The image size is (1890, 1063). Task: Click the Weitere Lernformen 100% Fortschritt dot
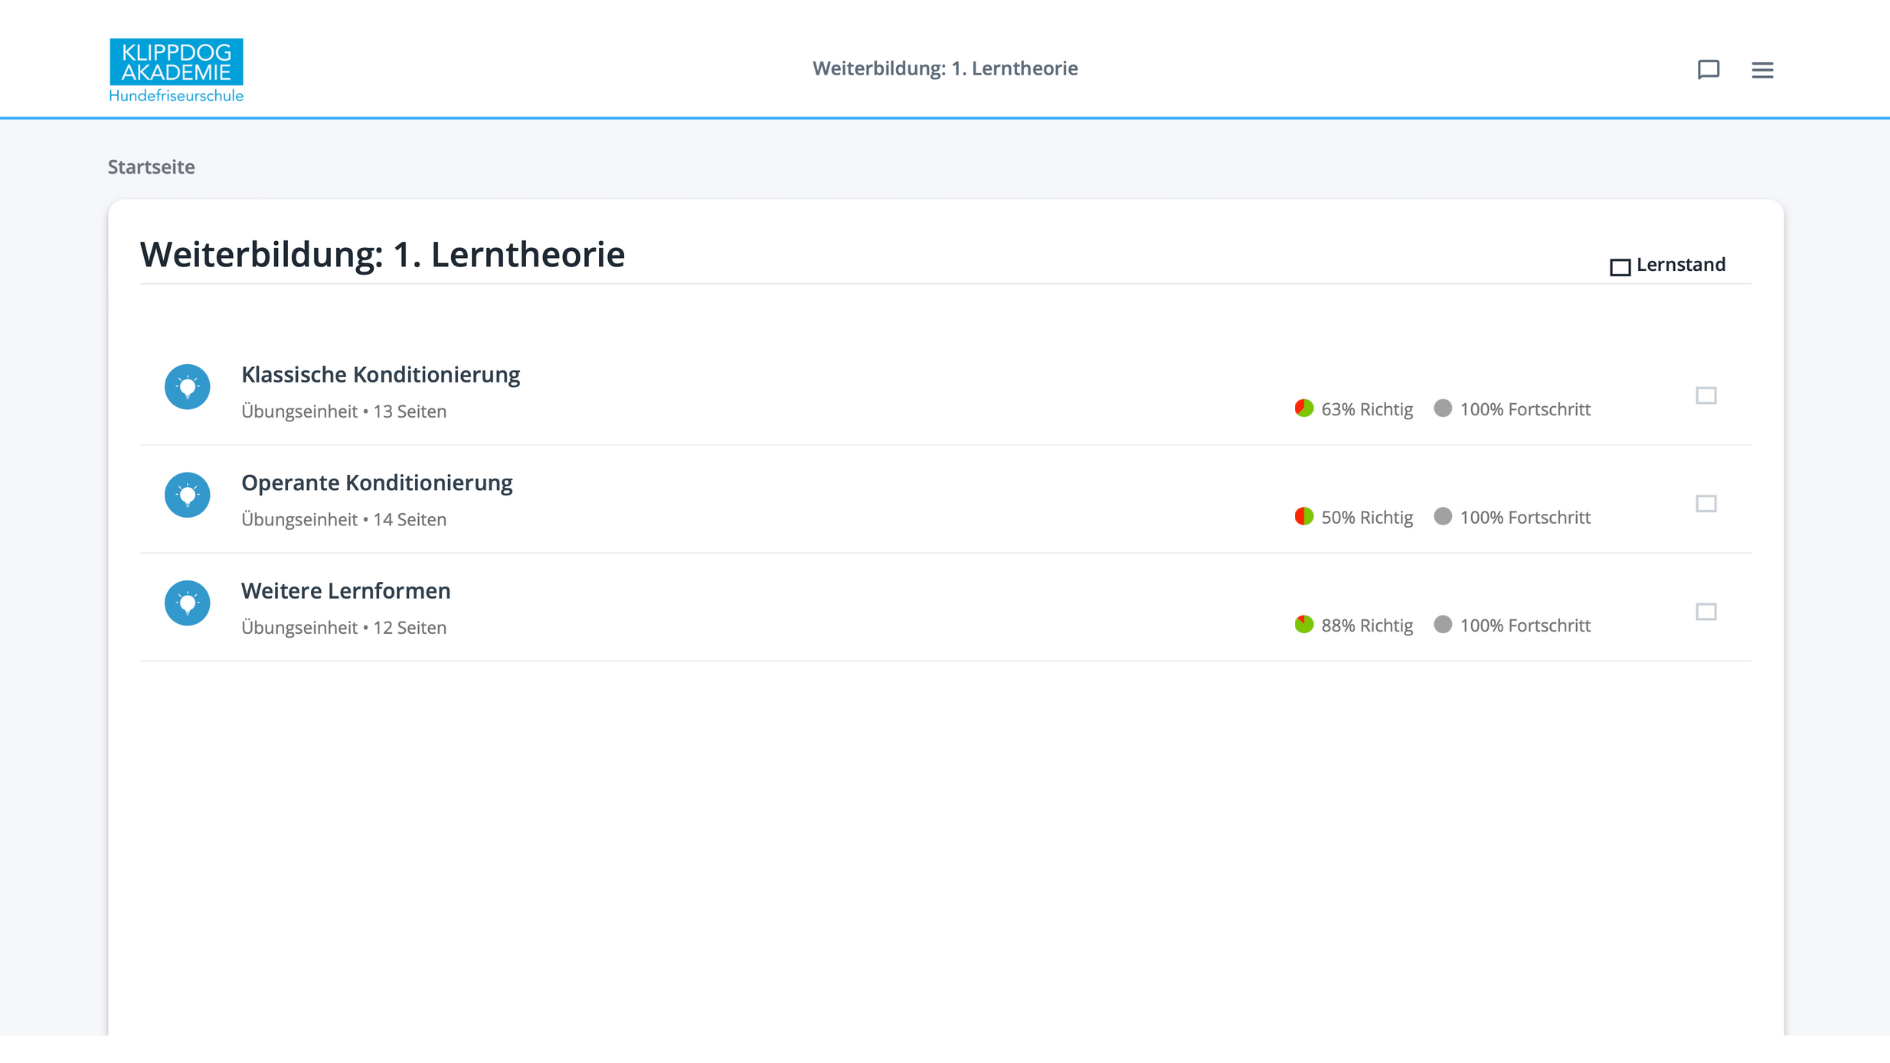pyautogui.click(x=1443, y=624)
